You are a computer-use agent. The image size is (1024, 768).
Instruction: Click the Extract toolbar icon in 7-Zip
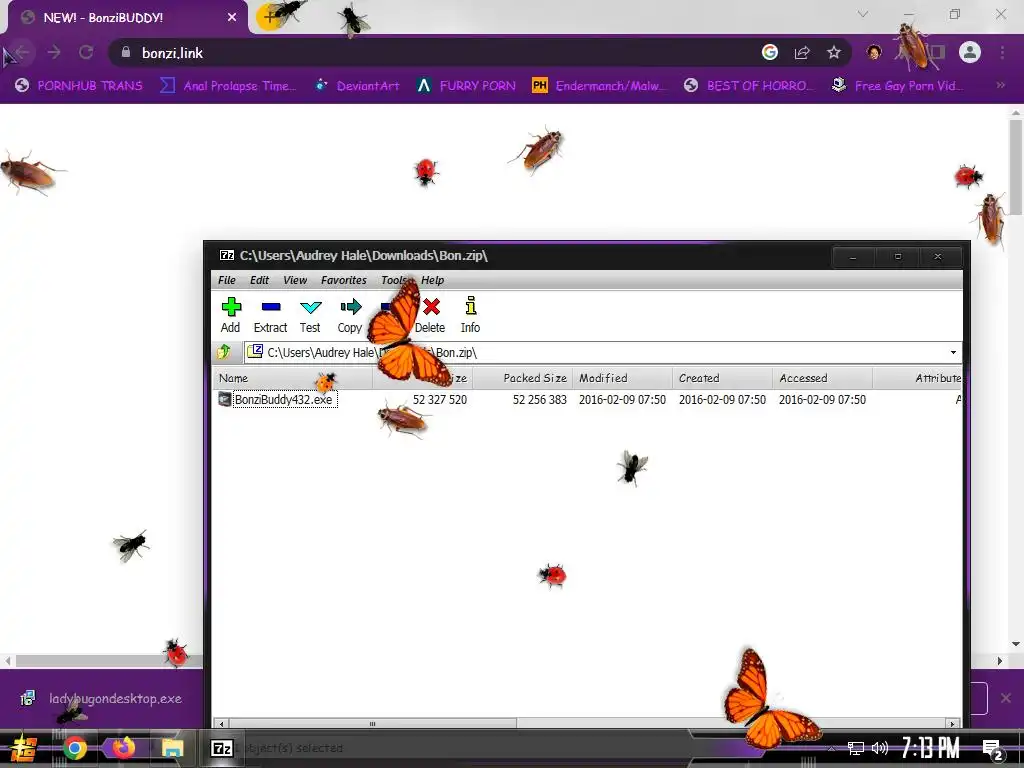pyautogui.click(x=270, y=307)
